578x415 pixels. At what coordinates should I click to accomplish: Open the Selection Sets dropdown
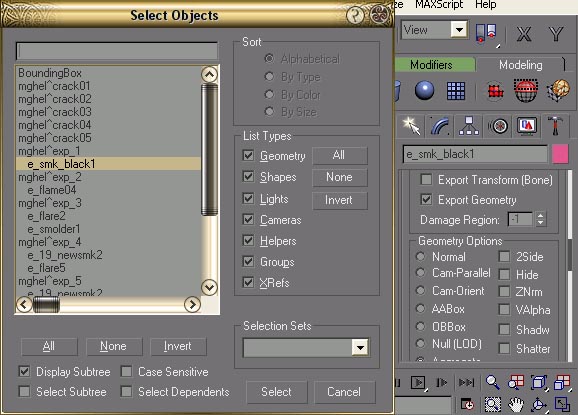click(360, 347)
